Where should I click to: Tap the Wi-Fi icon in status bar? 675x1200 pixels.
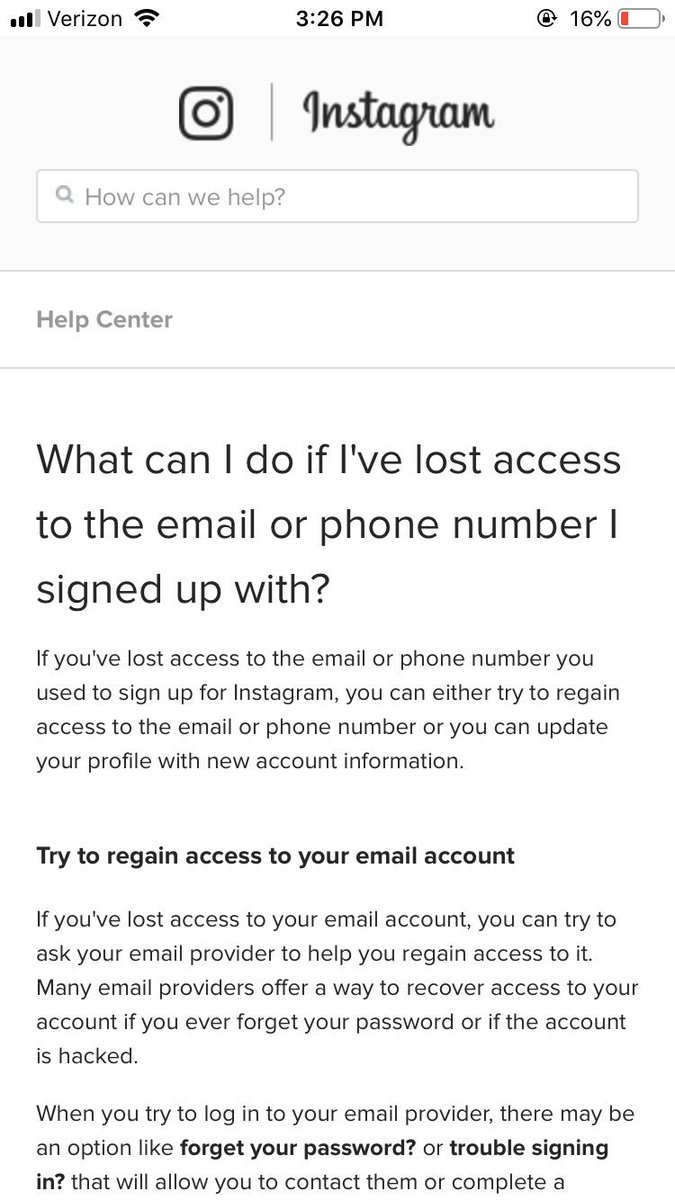[148, 18]
